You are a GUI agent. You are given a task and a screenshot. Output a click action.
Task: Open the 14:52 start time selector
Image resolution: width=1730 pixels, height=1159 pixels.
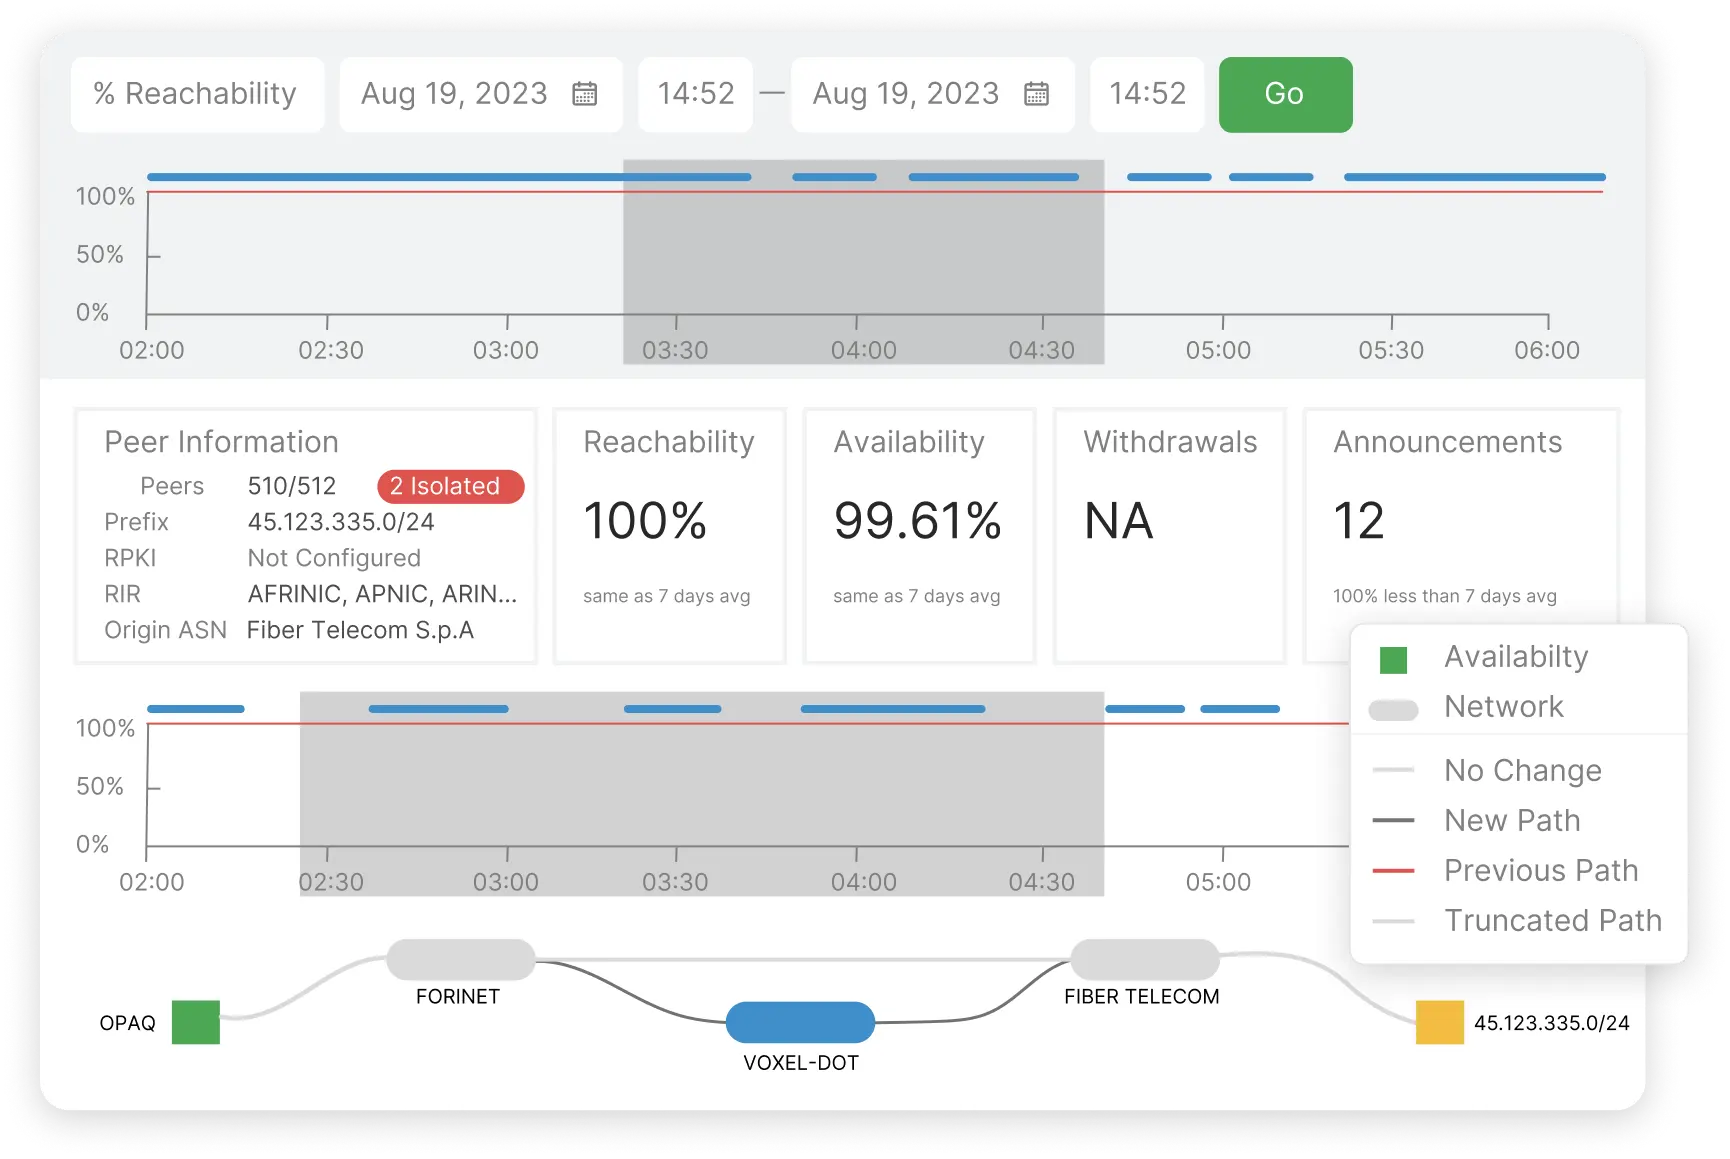click(696, 94)
